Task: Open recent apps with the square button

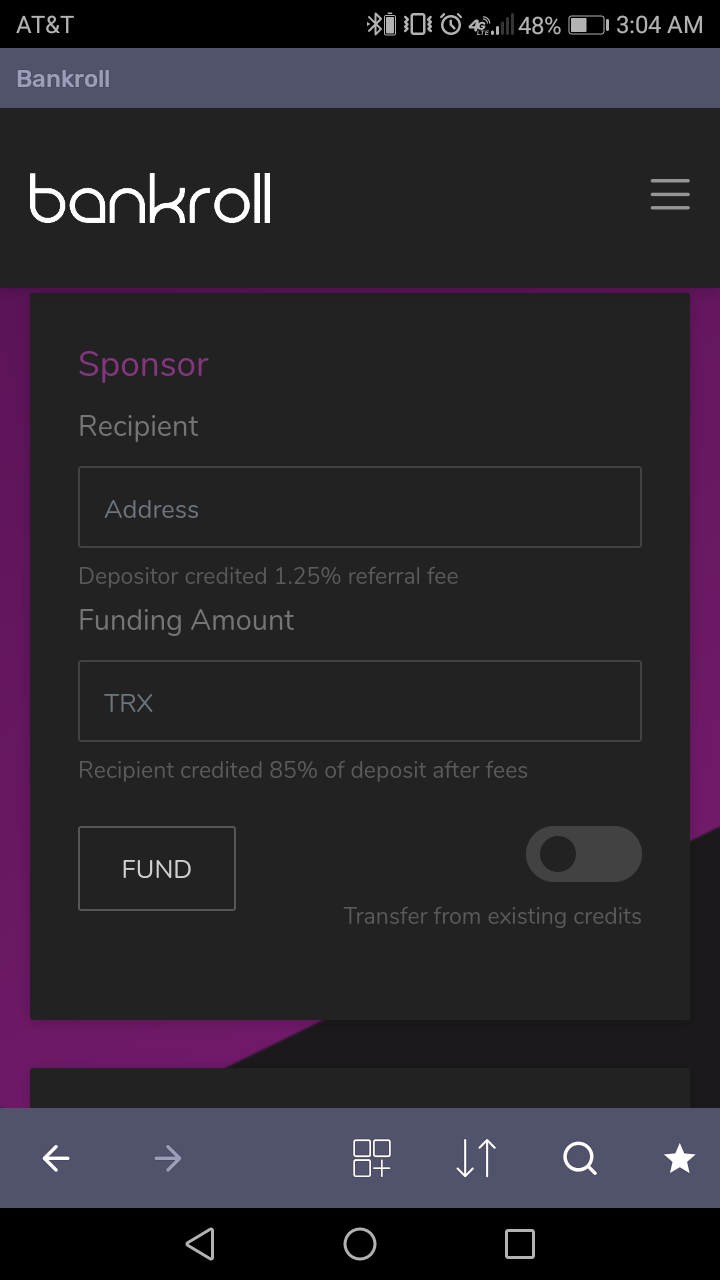Action: [x=520, y=1244]
